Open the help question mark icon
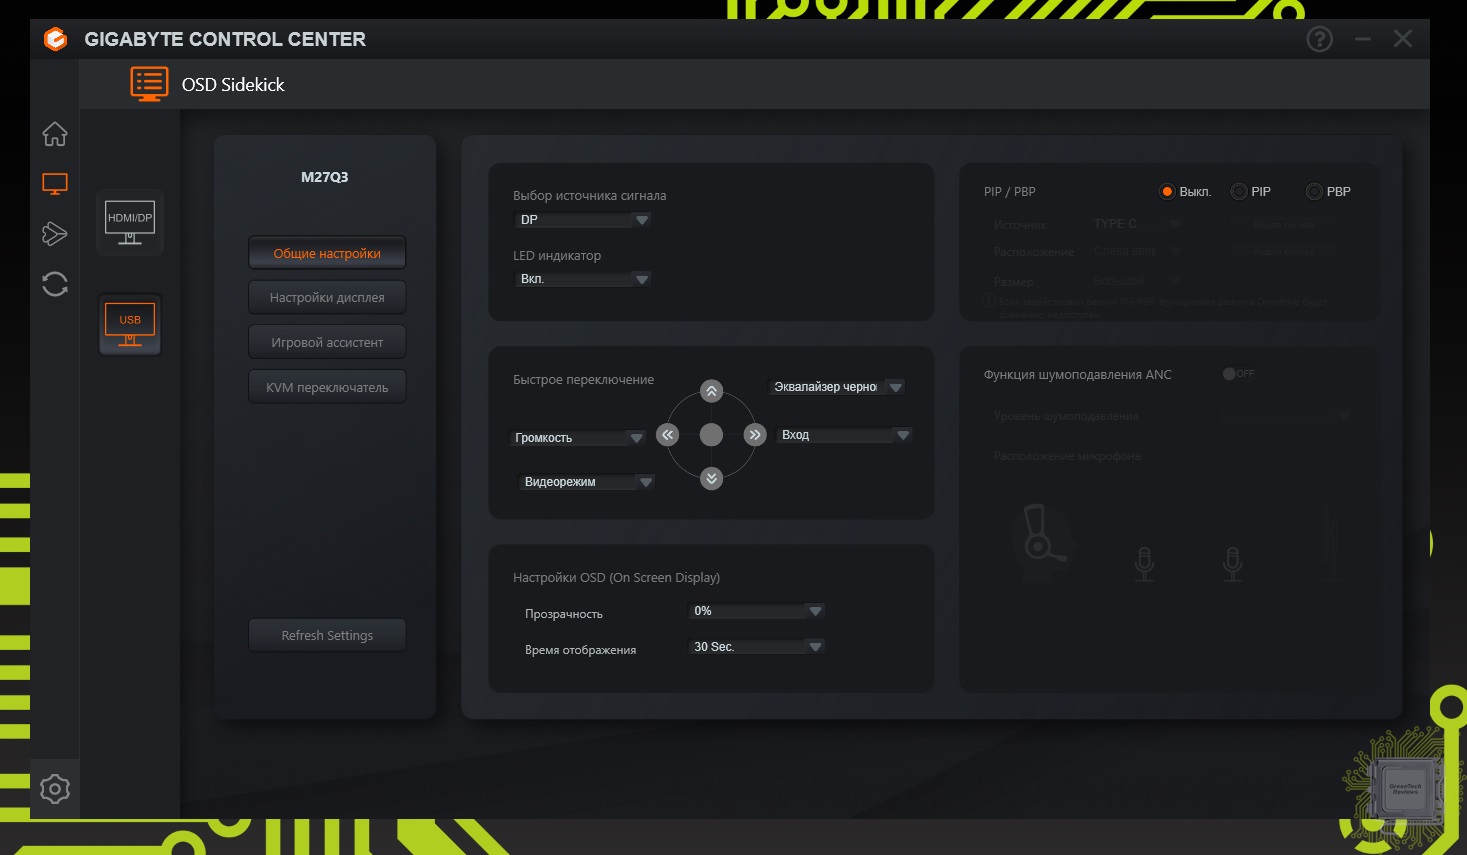 [x=1320, y=39]
